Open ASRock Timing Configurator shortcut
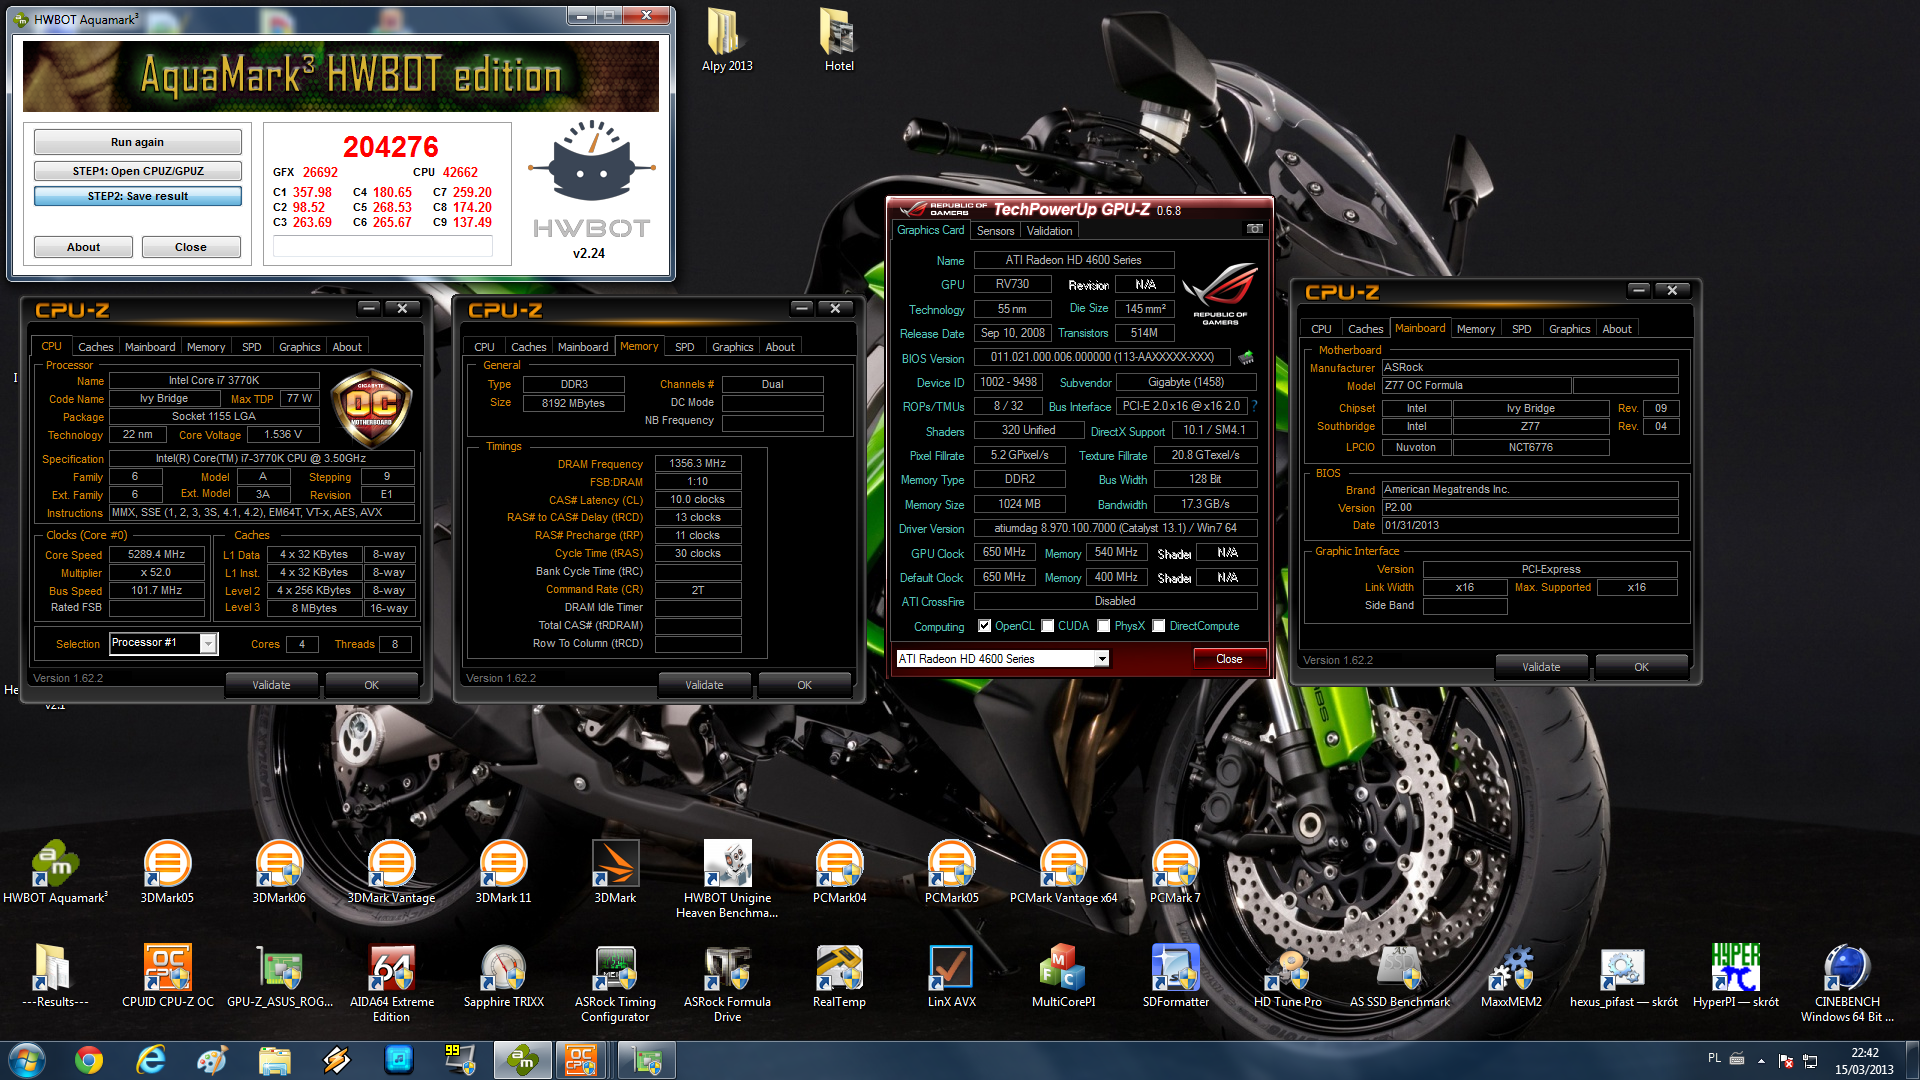 (615, 982)
